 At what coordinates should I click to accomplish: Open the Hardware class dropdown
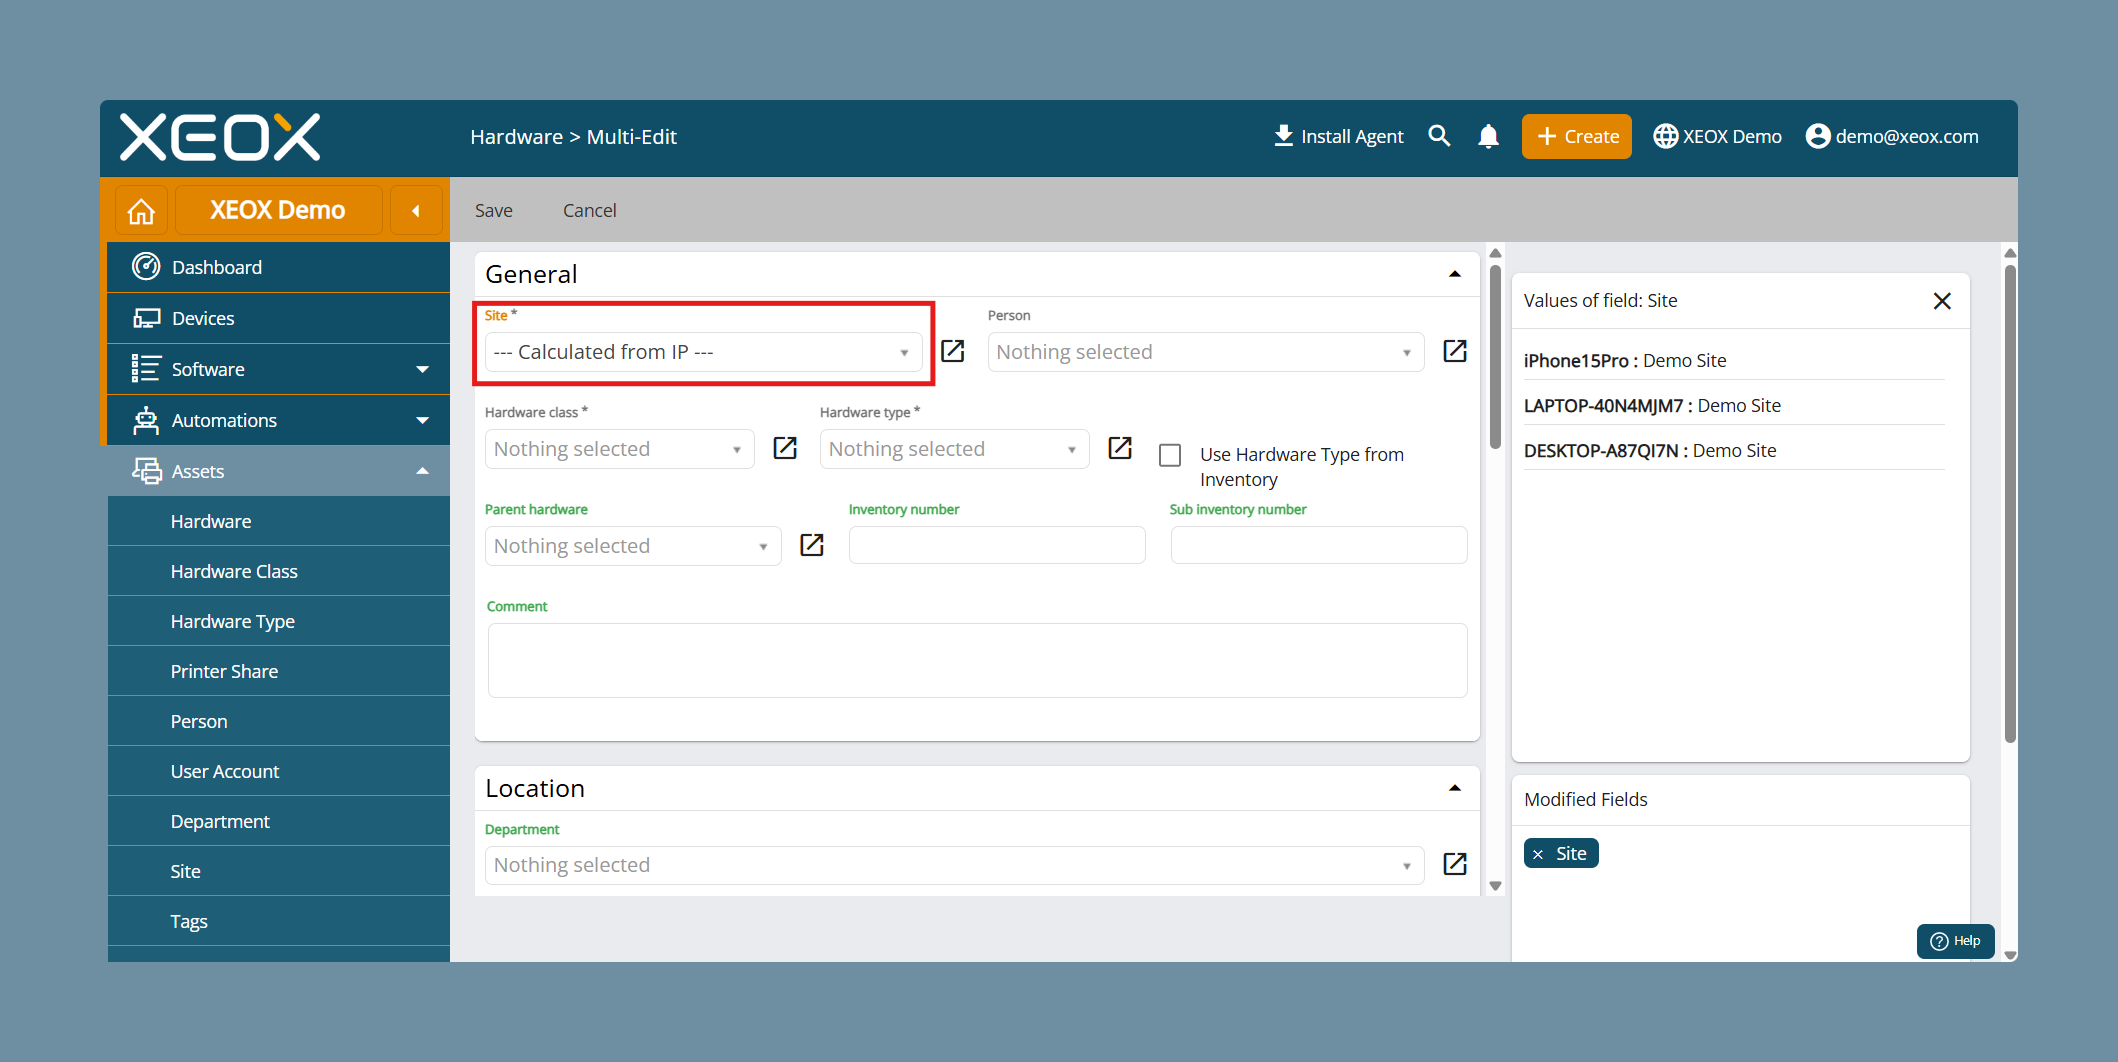[x=619, y=449]
